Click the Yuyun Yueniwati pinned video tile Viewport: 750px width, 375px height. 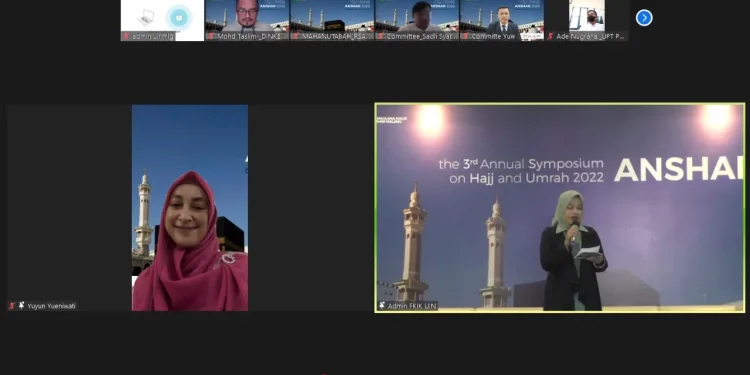pyautogui.click(x=190, y=208)
